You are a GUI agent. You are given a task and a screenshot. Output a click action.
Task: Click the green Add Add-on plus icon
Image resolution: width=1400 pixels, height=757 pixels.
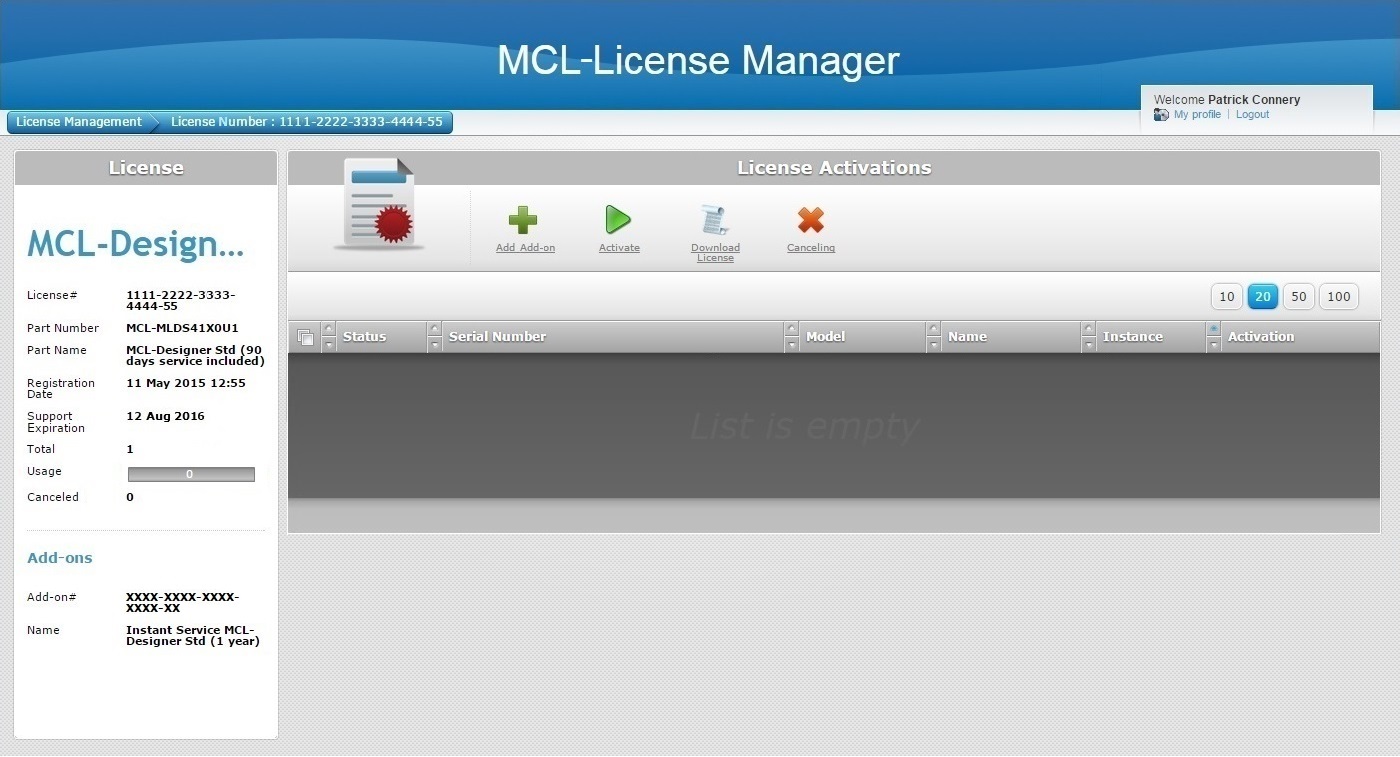tap(523, 220)
